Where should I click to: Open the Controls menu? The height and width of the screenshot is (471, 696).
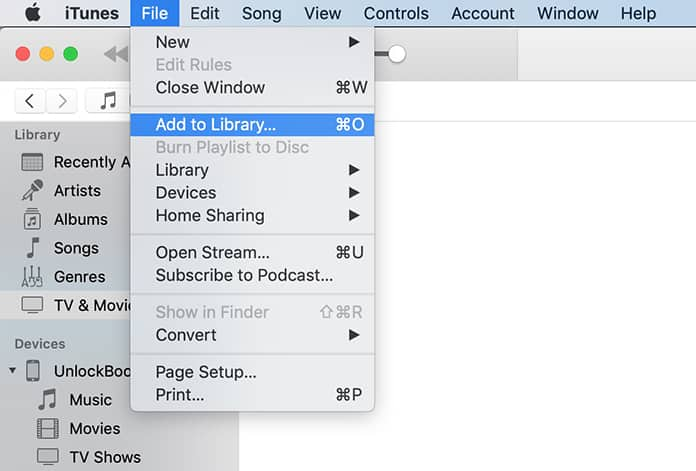pos(396,13)
